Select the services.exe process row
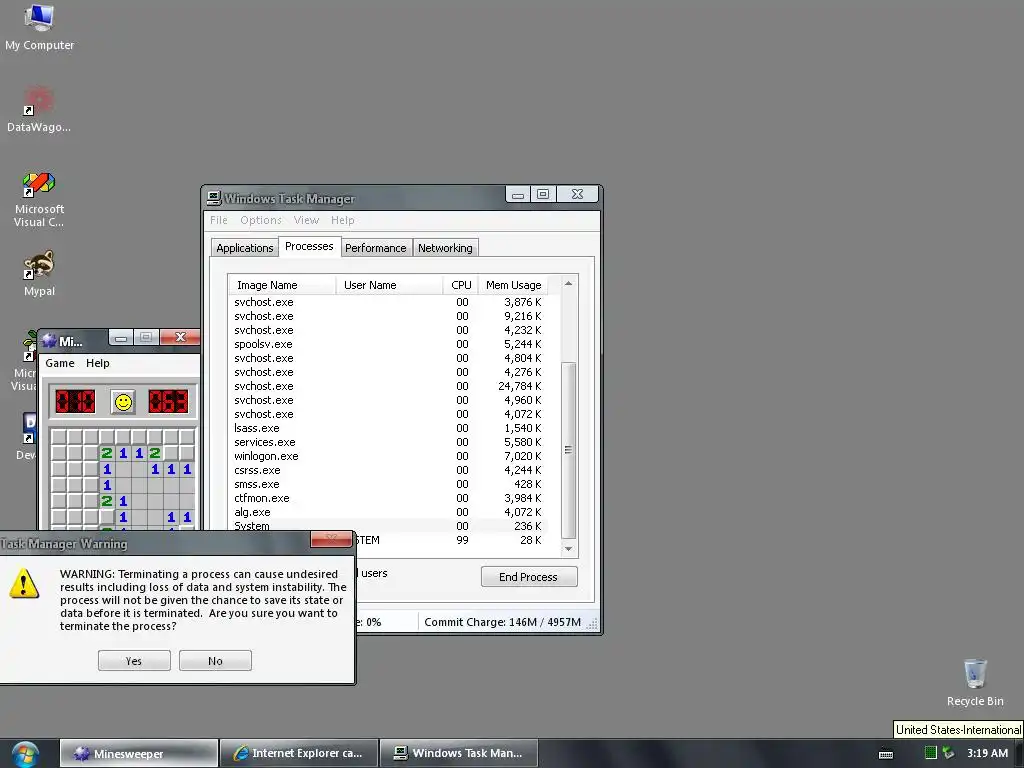Viewport: 1024px width, 768px height. 388,442
